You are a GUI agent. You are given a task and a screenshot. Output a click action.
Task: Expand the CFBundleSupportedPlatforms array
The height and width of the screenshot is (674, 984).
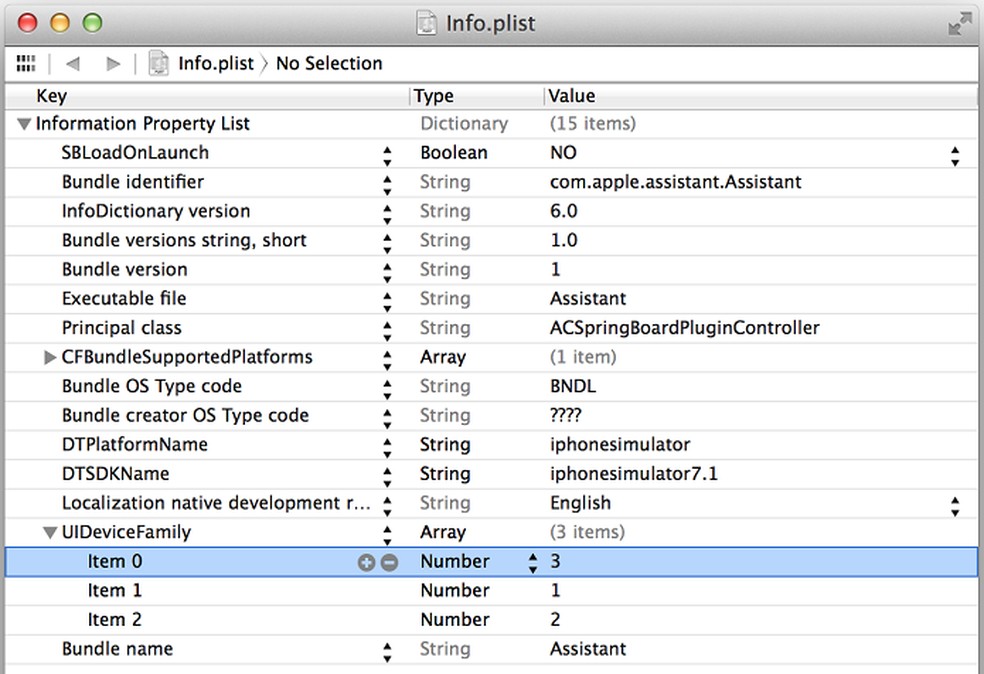click(50, 357)
